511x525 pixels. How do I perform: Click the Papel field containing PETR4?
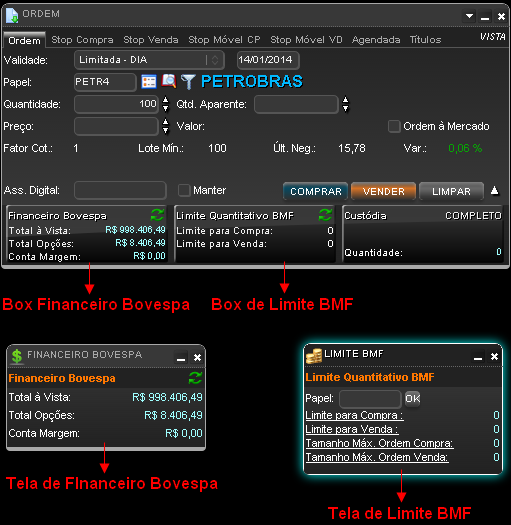(x=105, y=82)
